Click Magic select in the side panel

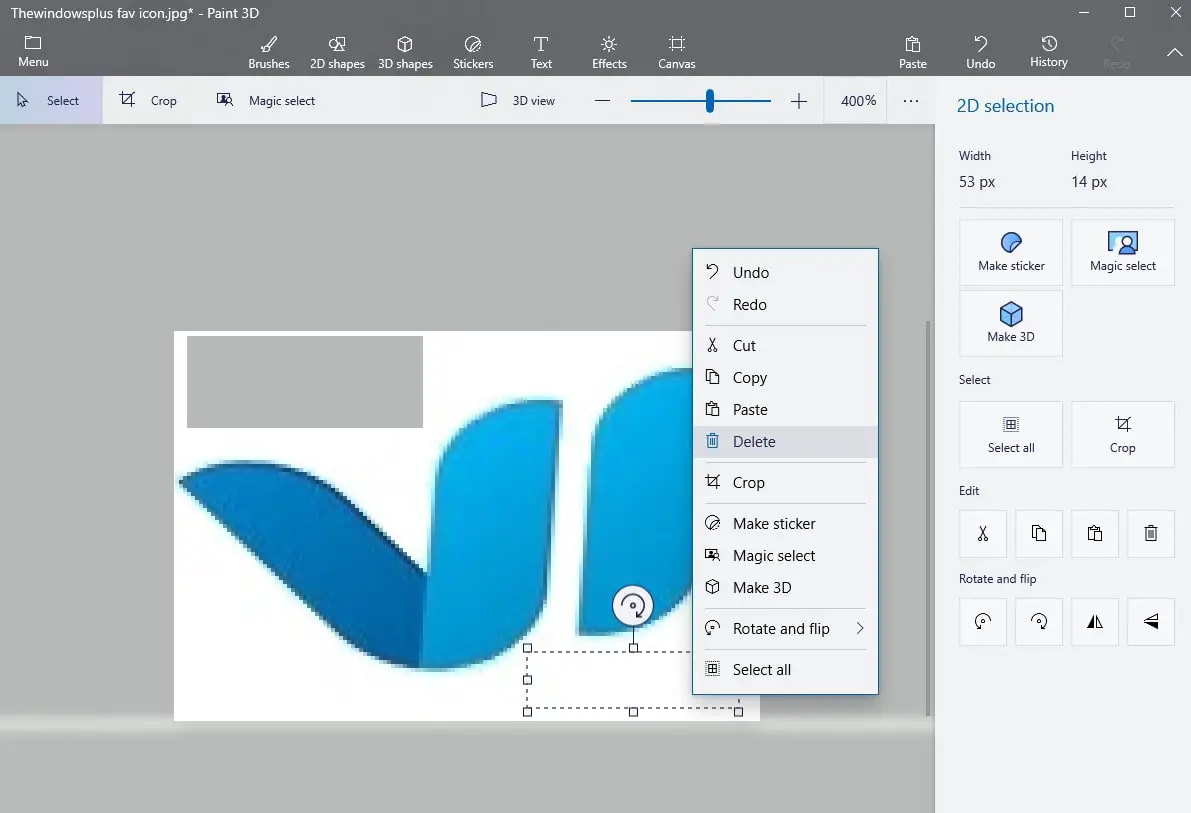tap(1123, 252)
